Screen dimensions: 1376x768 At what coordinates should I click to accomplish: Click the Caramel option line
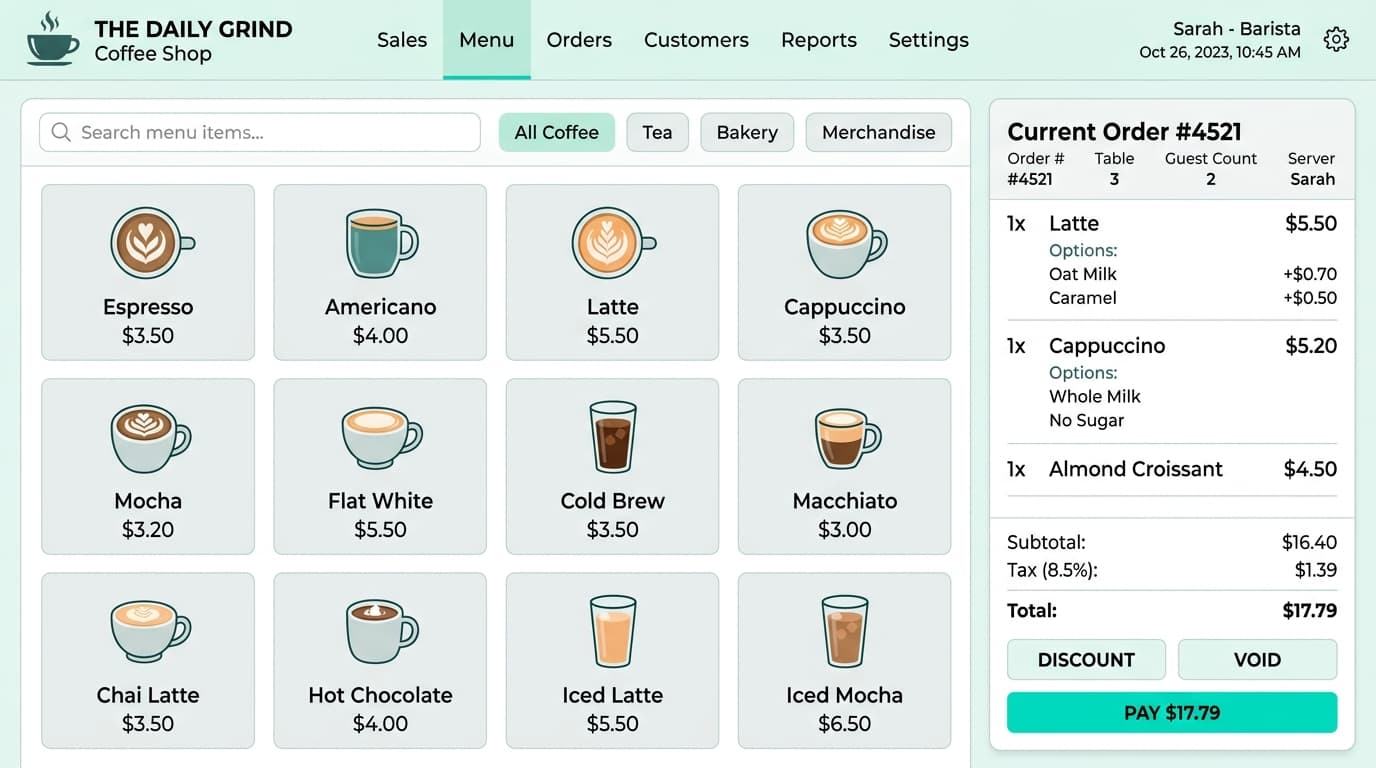pos(1193,298)
